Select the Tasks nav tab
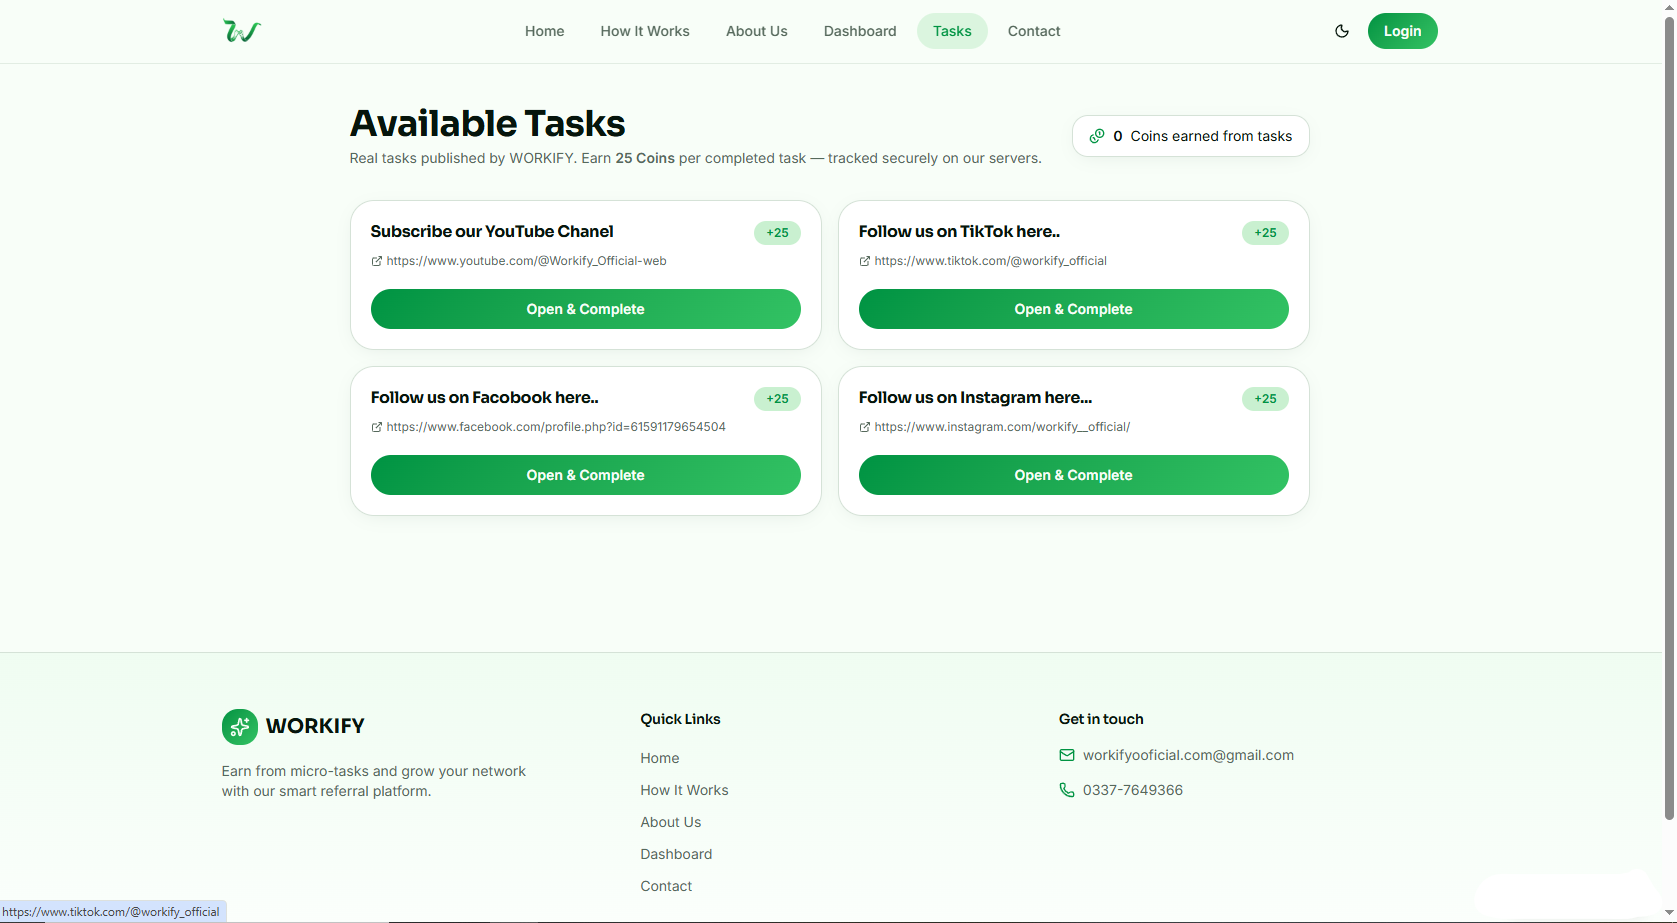 coord(952,31)
